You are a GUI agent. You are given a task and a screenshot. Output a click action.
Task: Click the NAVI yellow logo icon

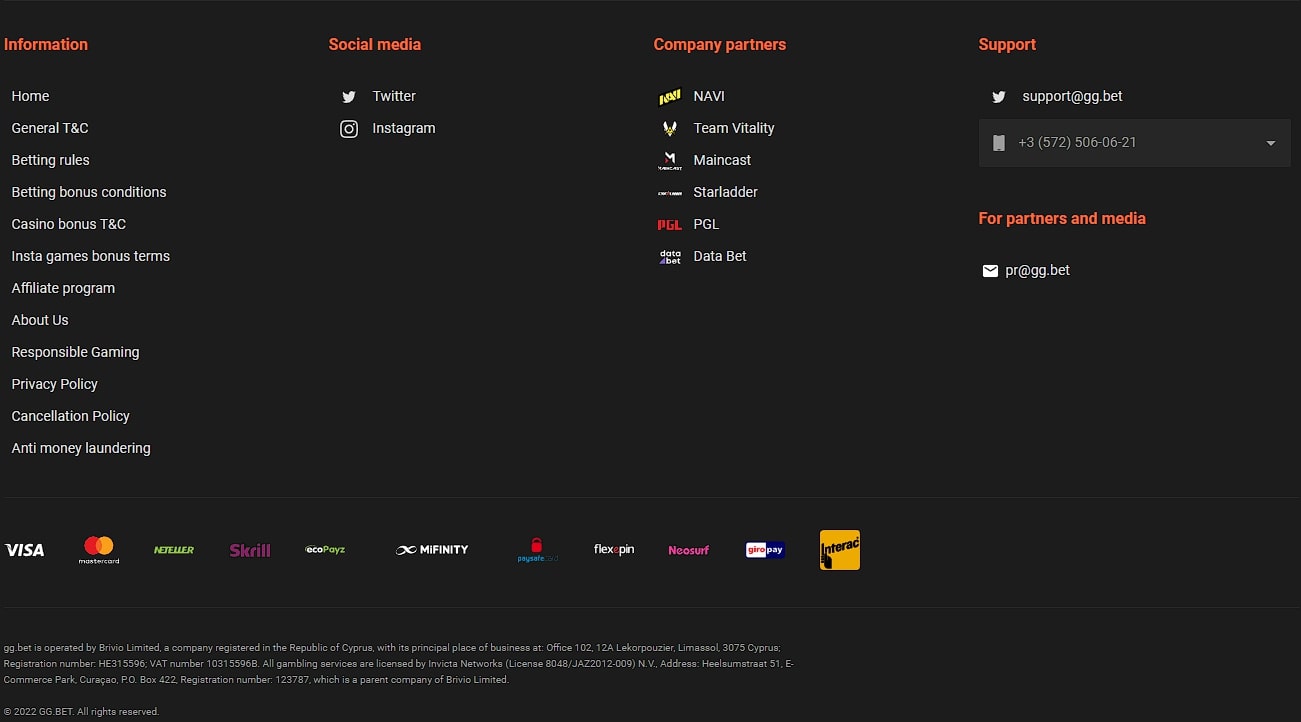click(670, 97)
